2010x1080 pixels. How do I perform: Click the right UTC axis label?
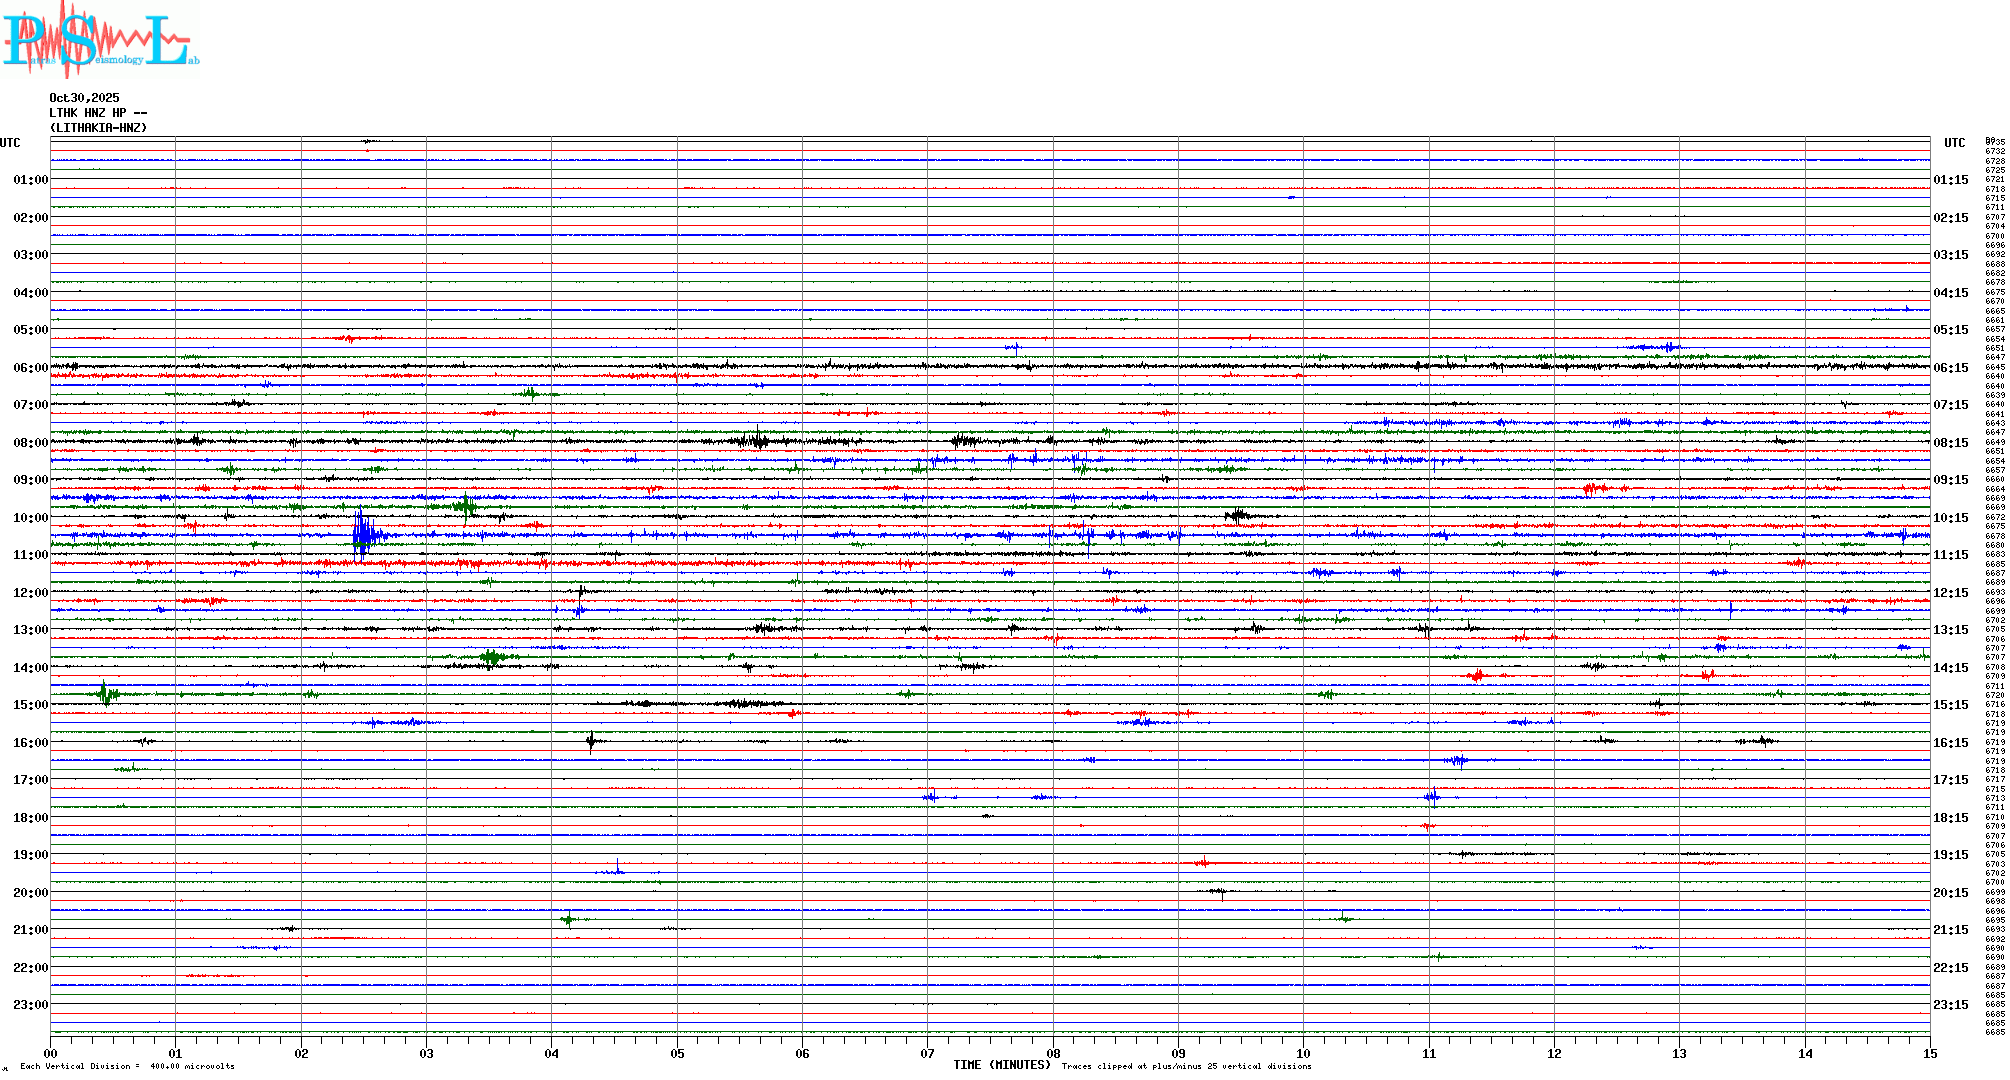coord(1954,143)
